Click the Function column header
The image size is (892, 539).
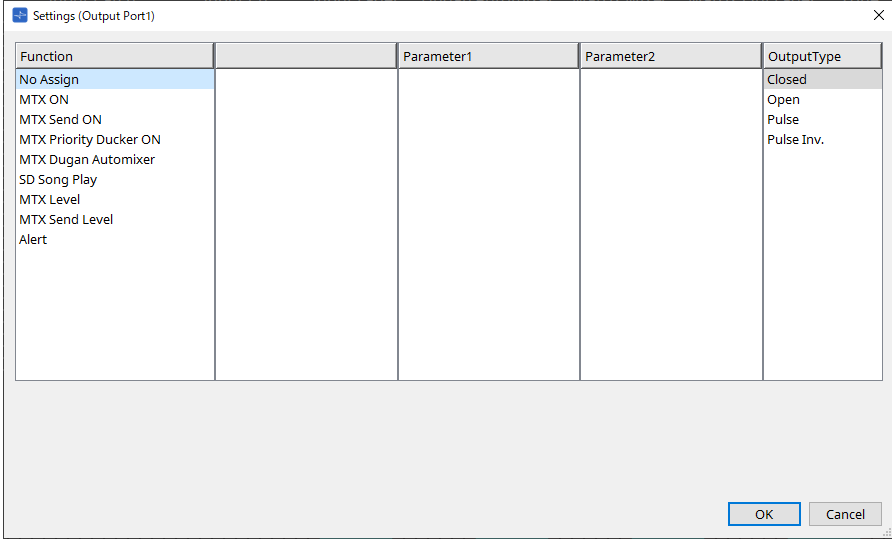click(115, 56)
